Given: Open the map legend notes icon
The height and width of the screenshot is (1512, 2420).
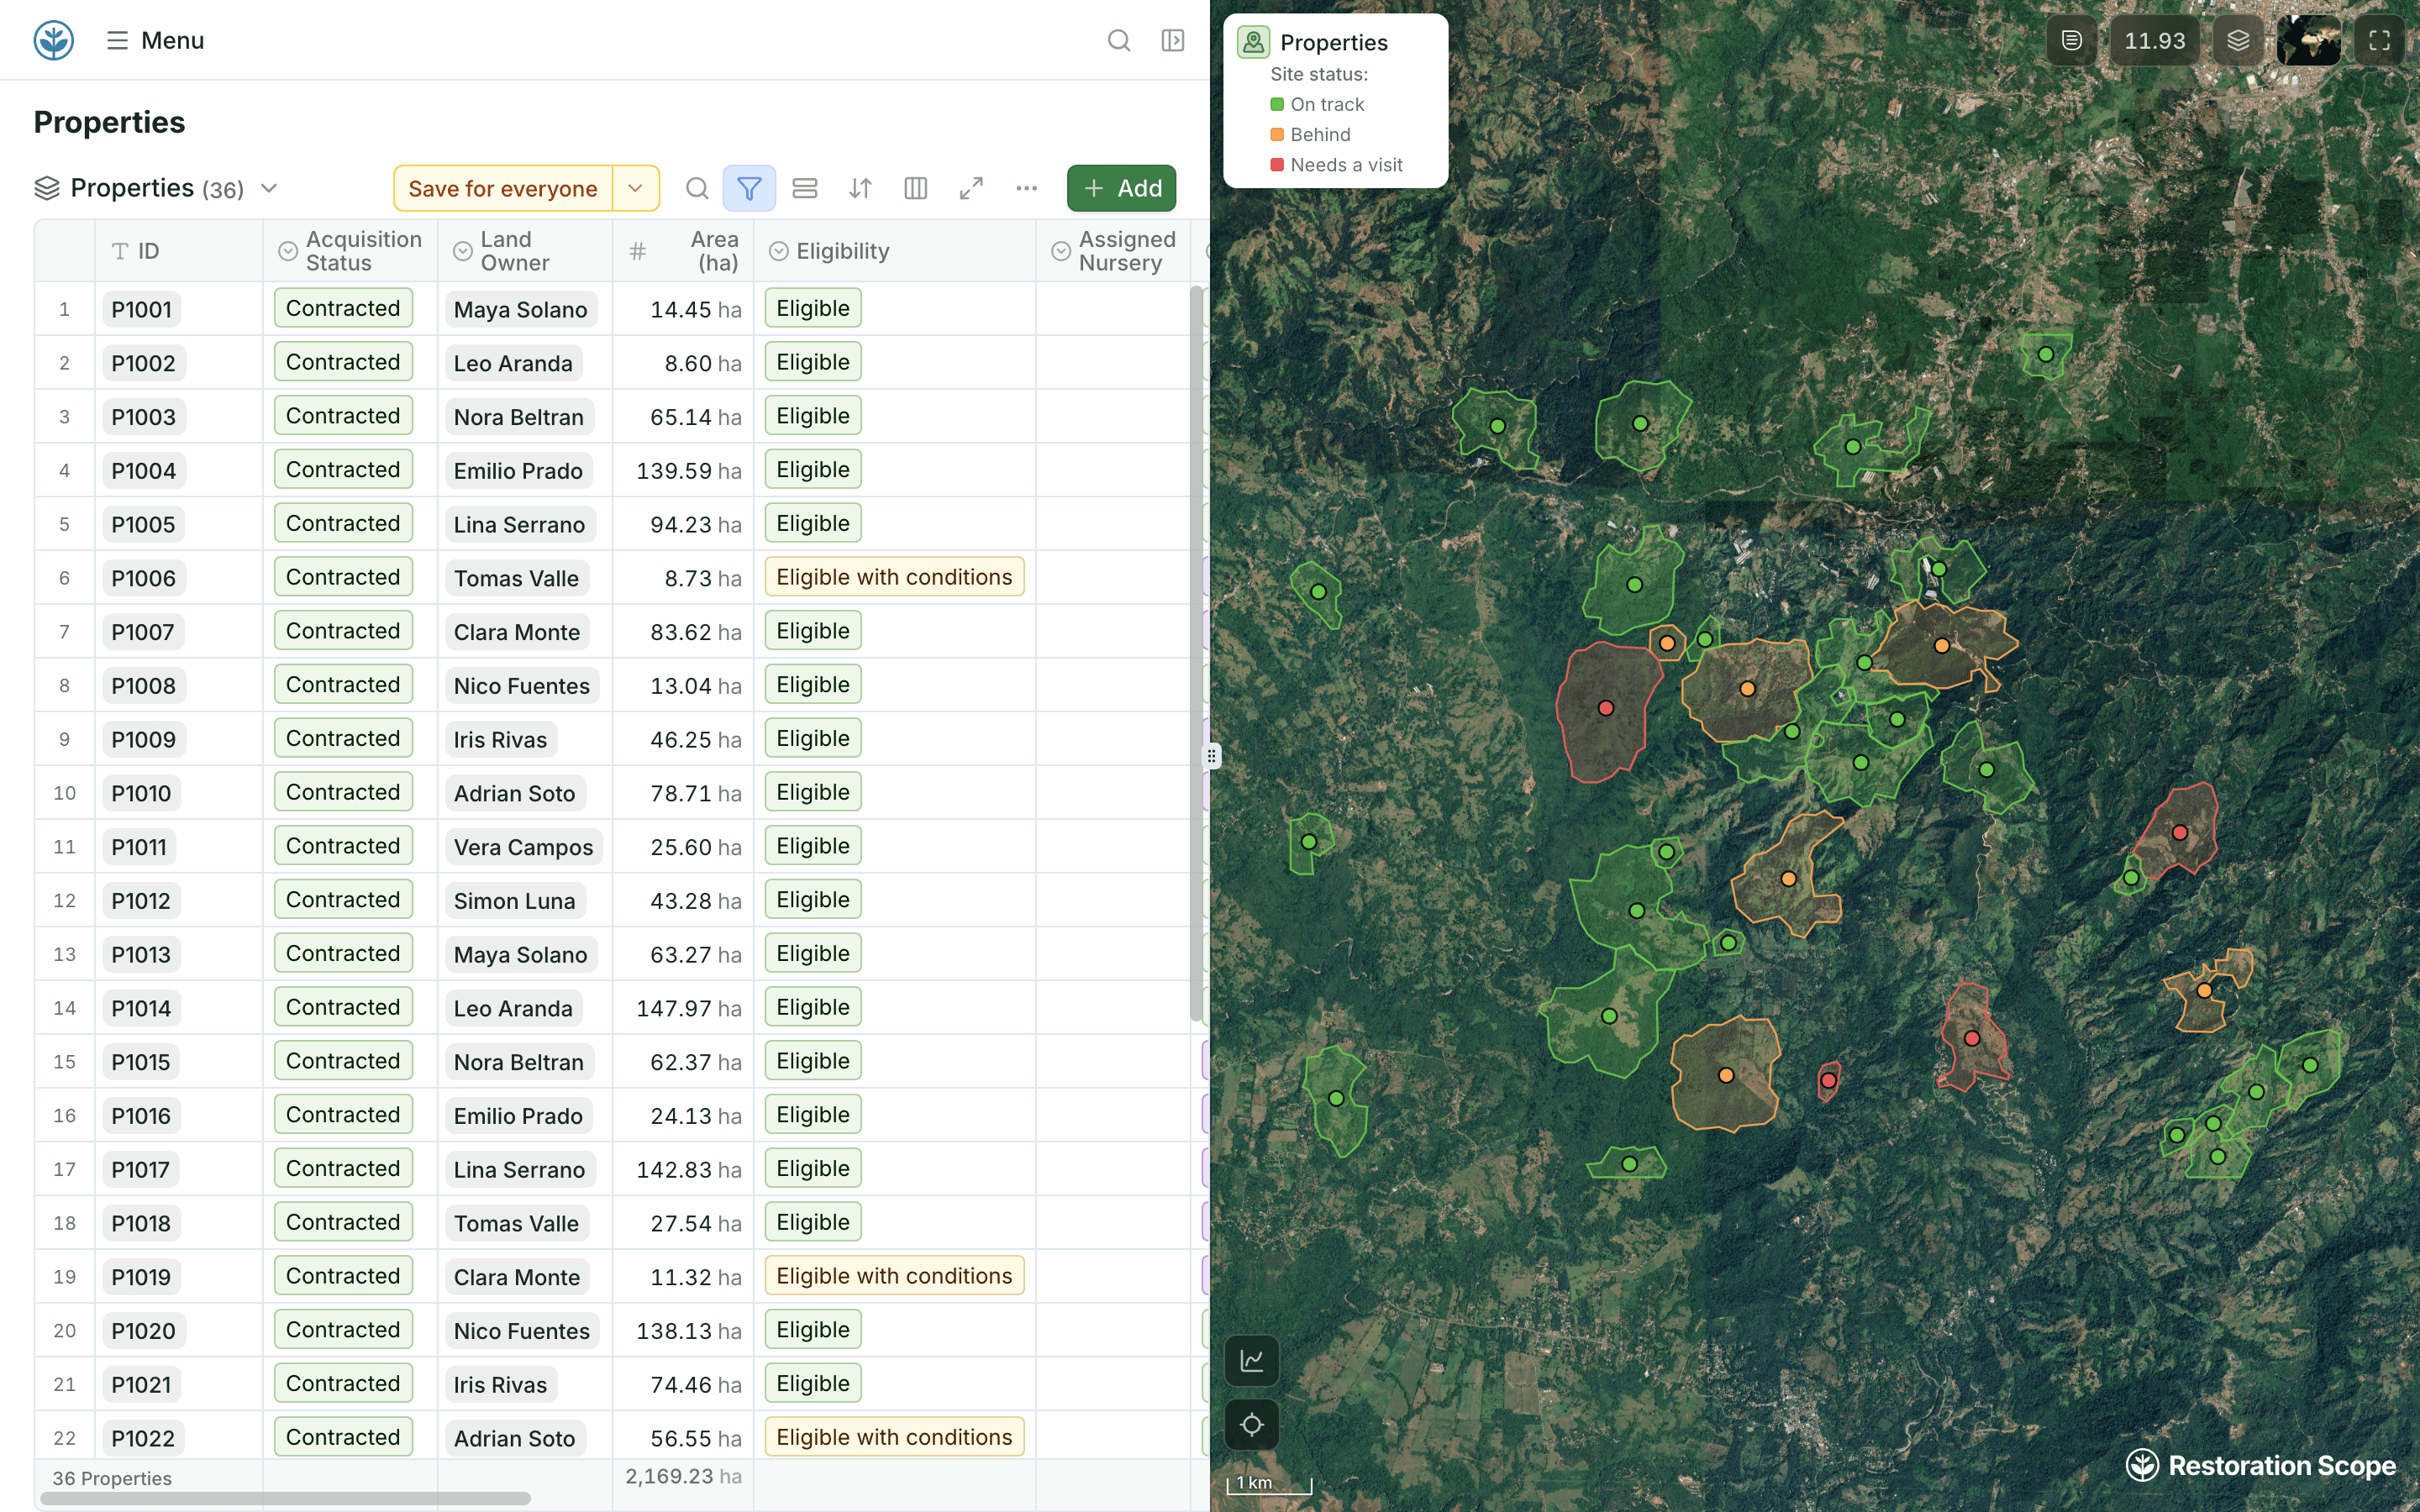Looking at the screenshot, I should point(2072,40).
